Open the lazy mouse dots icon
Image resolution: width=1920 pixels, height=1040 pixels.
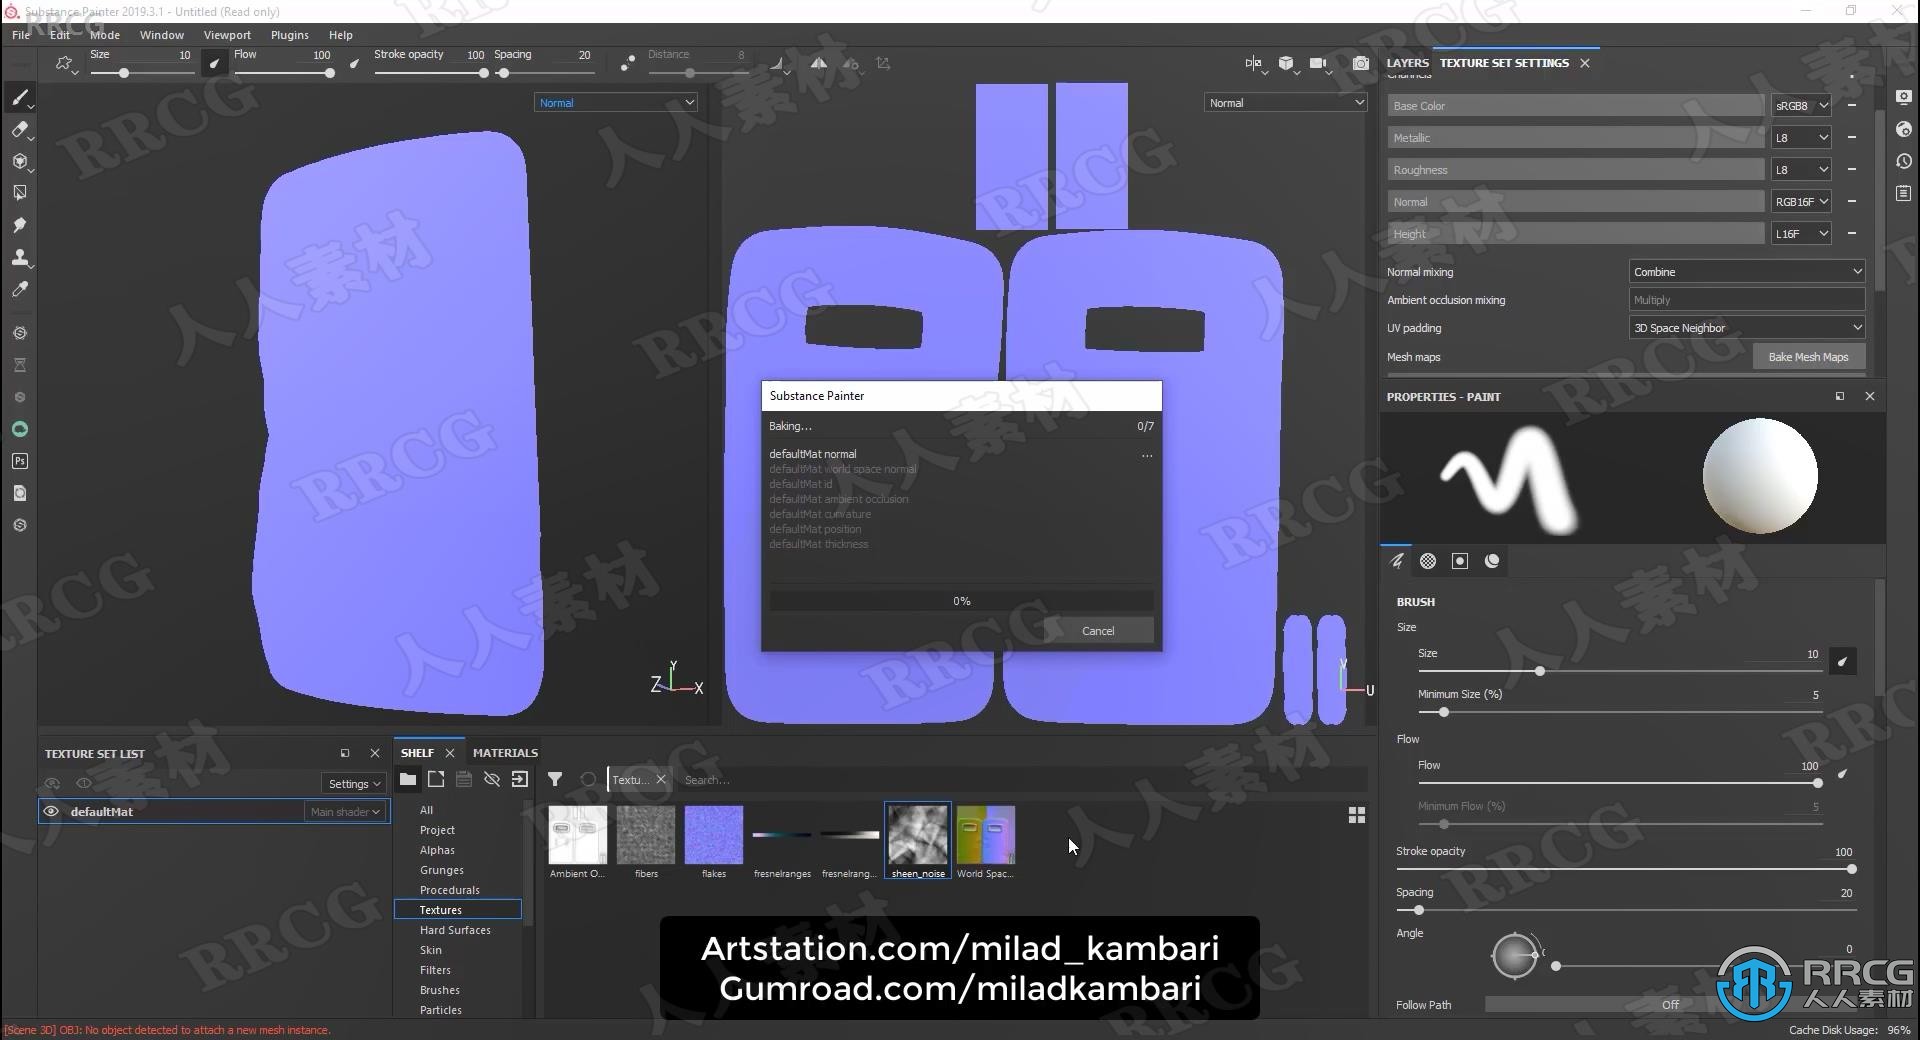pos(627,63)
